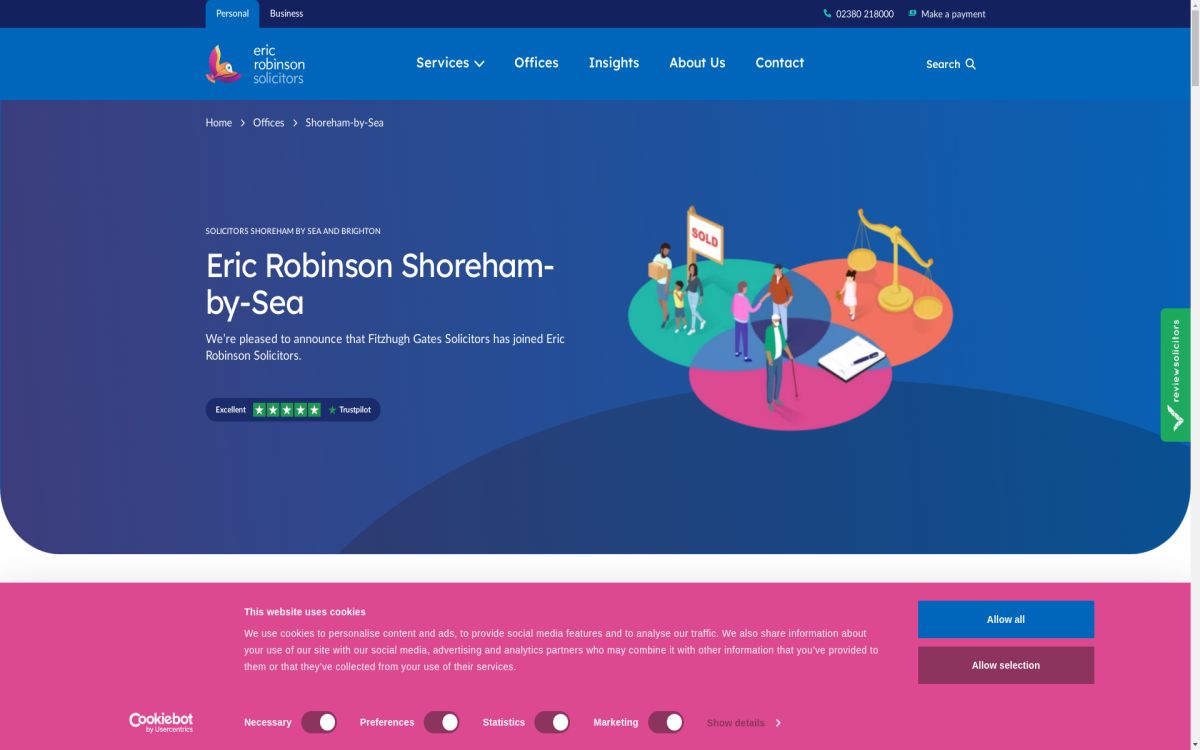
Task: Toggle the Necessary cookie switch
Action: click(319, 722)
